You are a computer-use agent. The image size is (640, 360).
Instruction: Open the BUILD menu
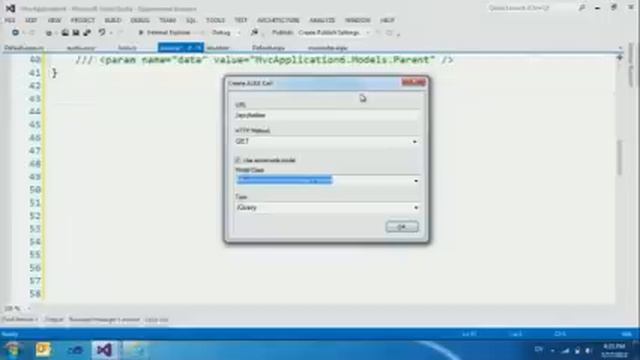point(113,20)
